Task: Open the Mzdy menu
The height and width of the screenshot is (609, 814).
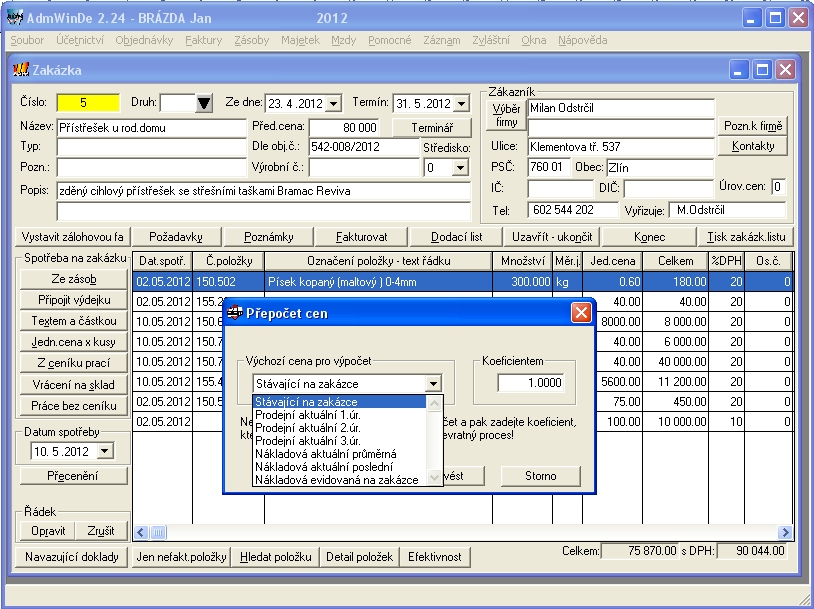Action: 344,40
